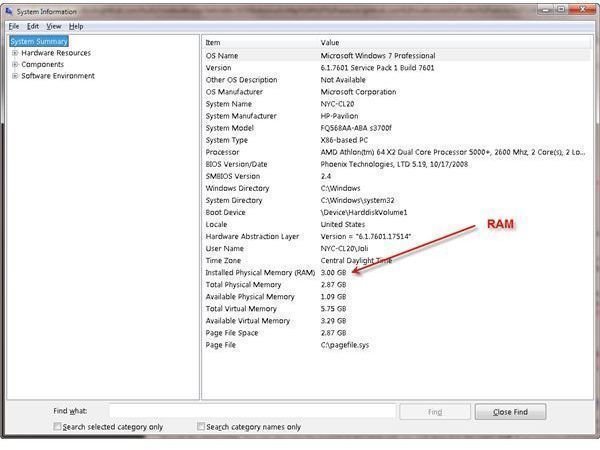Click the C:\Windows\system32 value

point(357,200)
